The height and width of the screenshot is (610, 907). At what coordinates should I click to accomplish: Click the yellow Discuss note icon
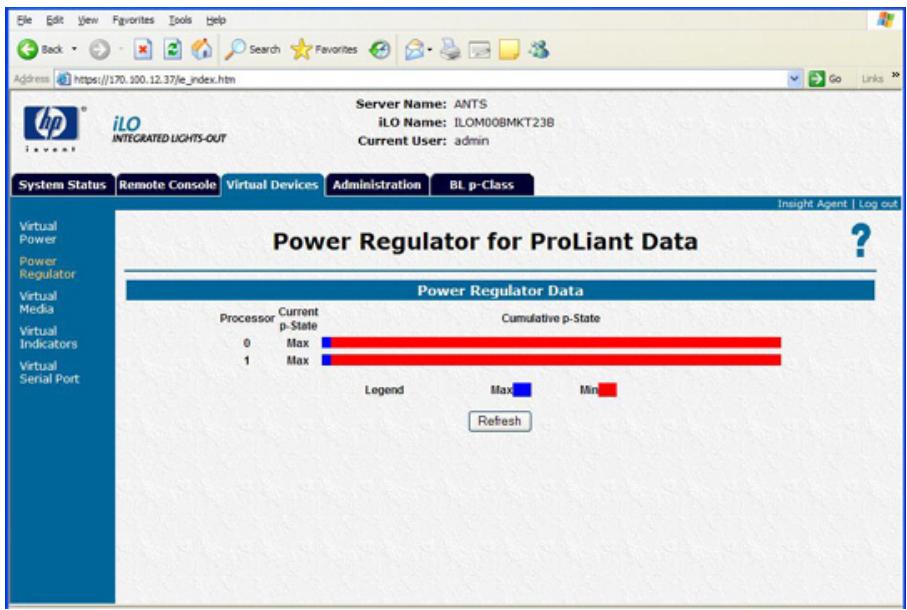point(509,50)
